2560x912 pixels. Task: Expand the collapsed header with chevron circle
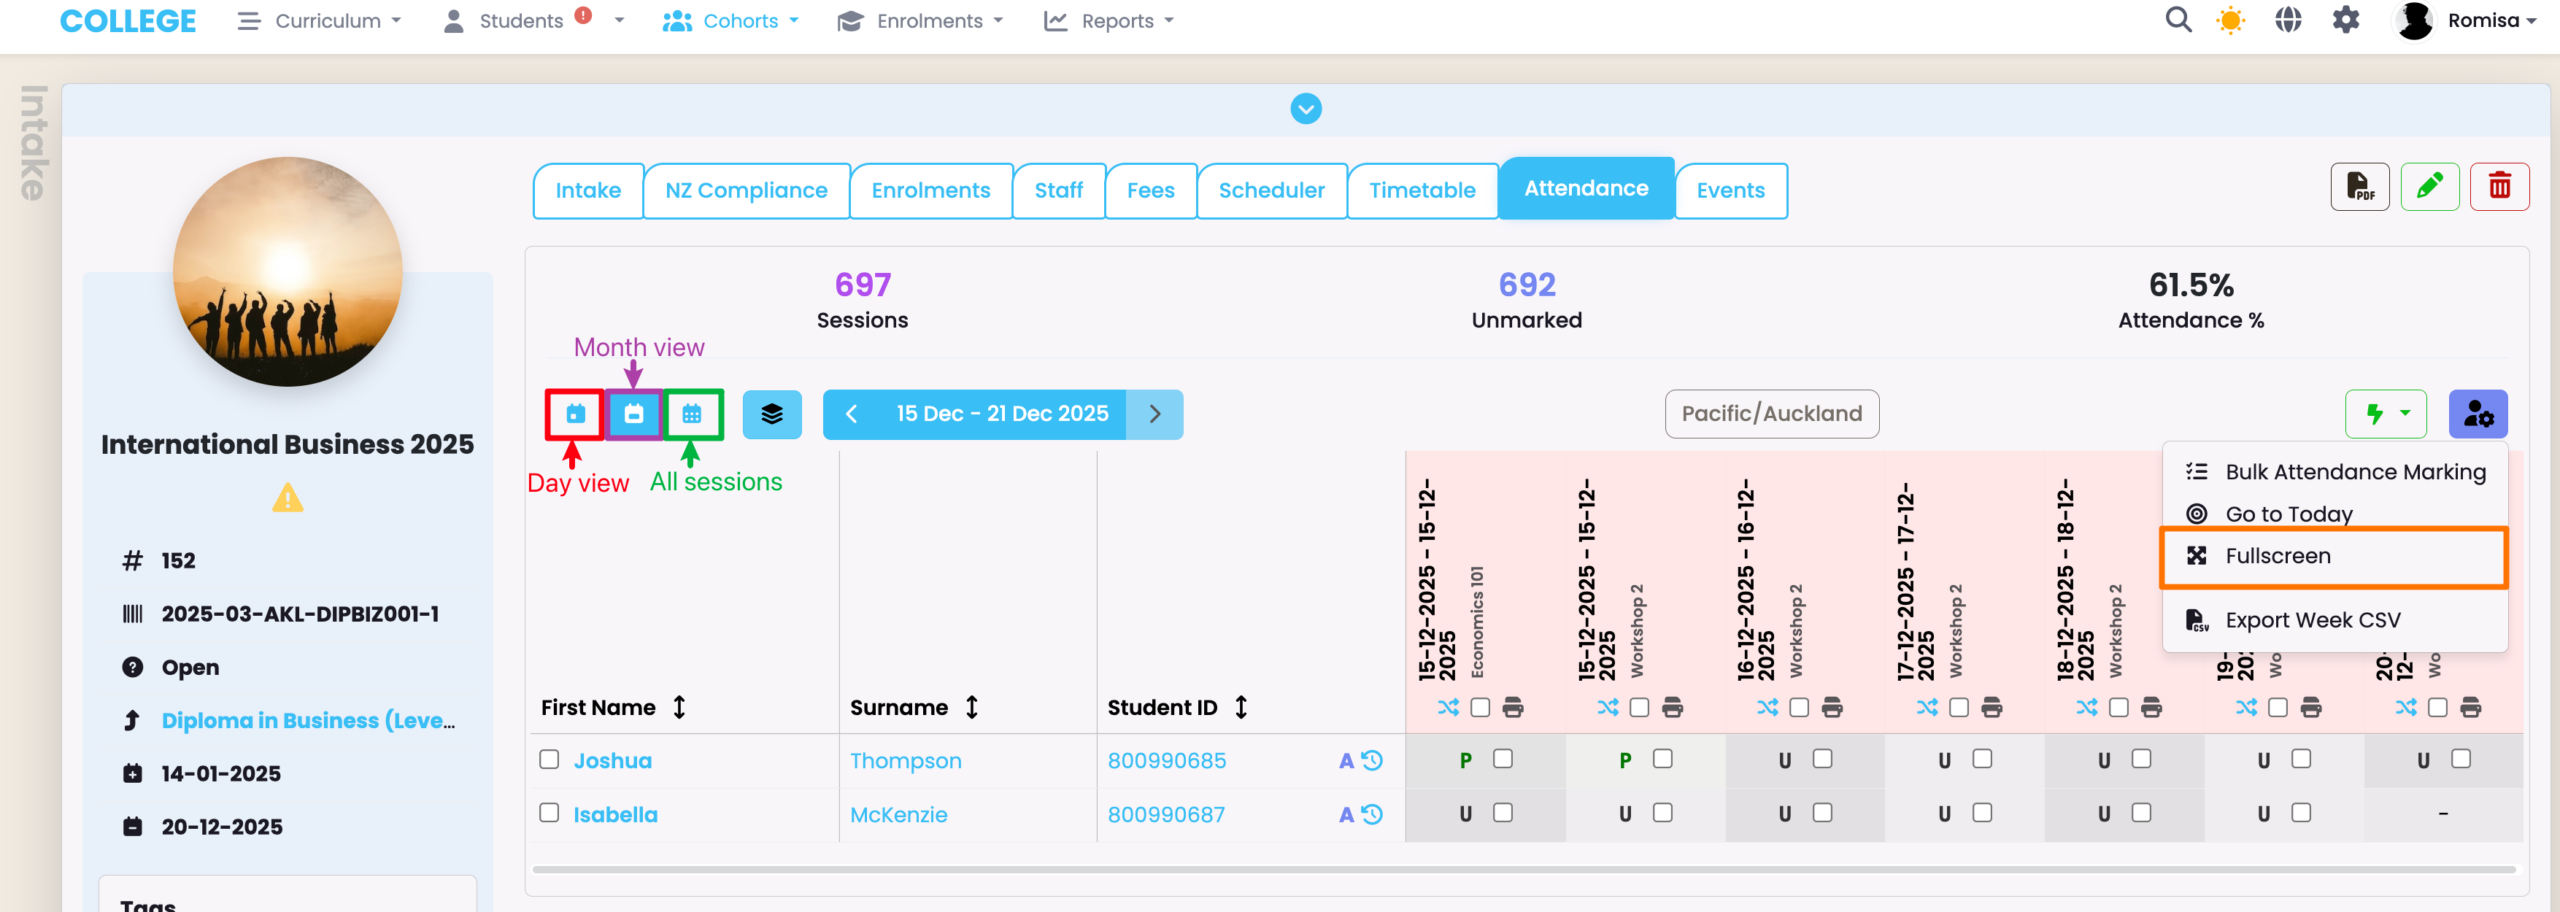pyautogui.click(x=1306, y=108)
